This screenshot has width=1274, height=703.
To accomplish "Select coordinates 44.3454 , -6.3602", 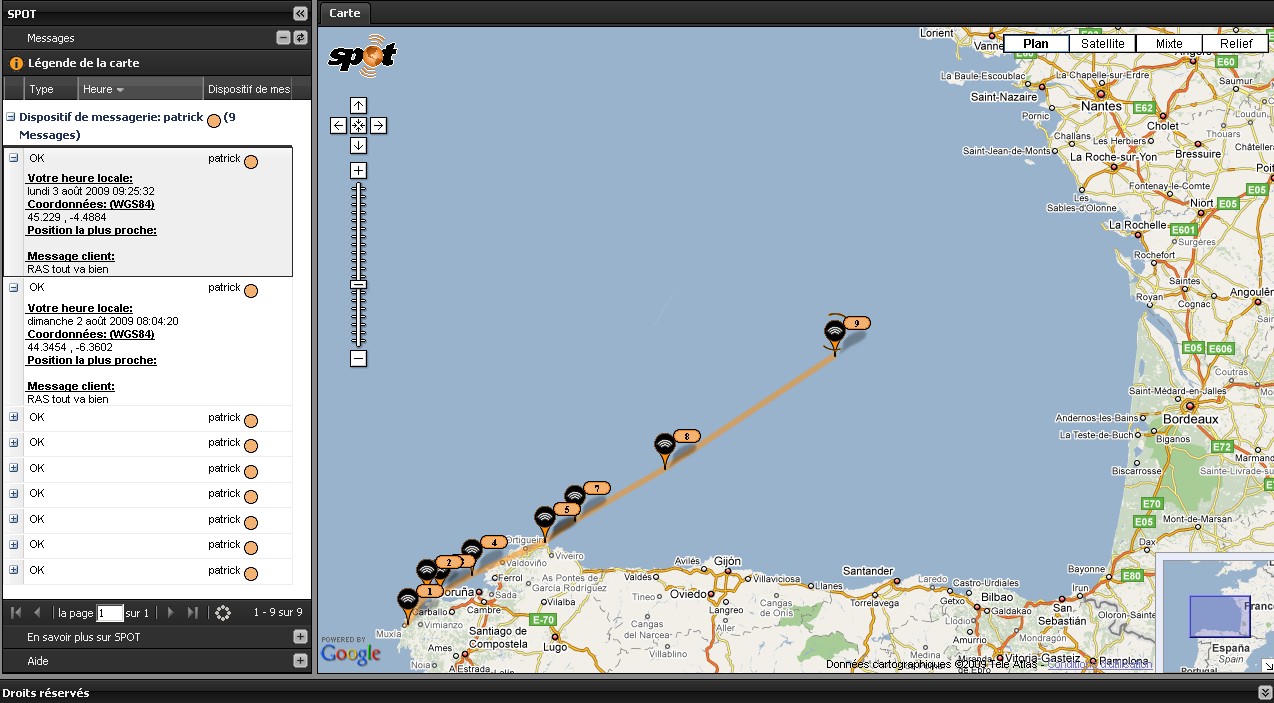I will (70, 347).
